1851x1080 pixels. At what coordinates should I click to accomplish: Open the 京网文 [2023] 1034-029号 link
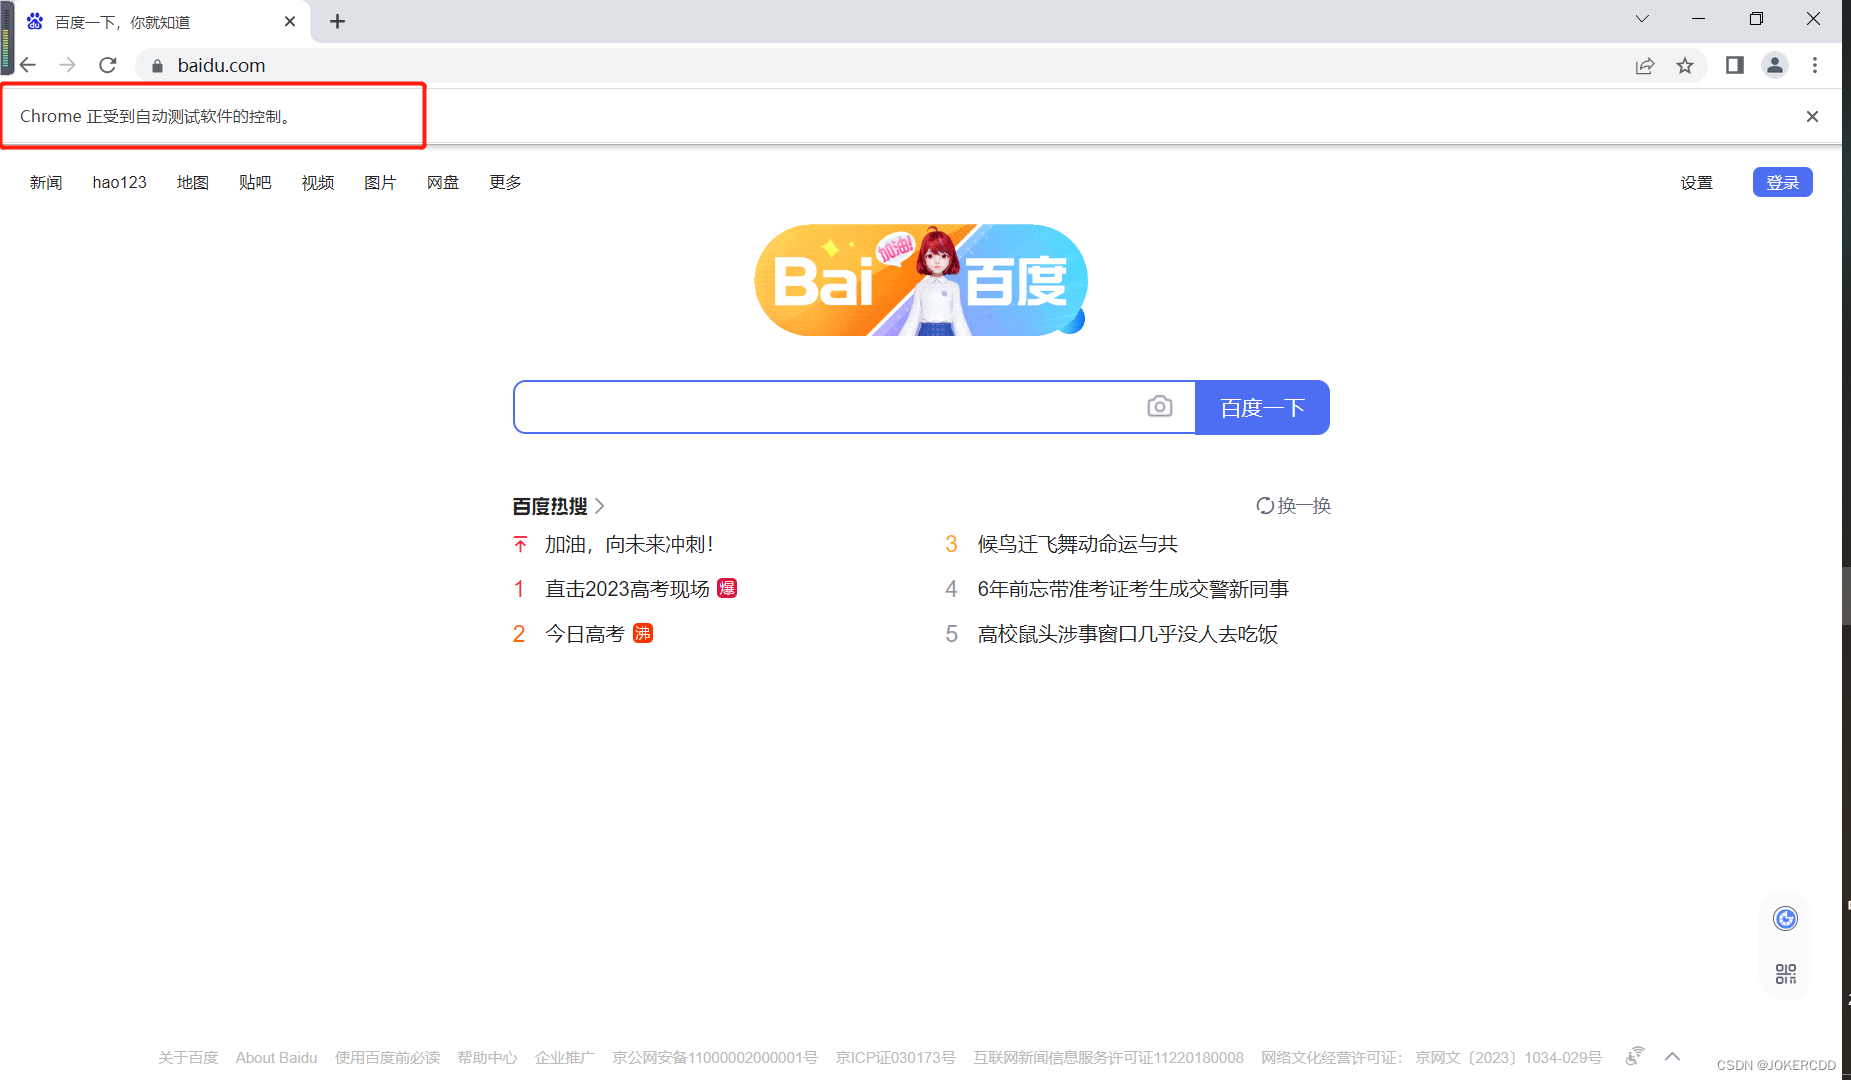point(1509,1058)
